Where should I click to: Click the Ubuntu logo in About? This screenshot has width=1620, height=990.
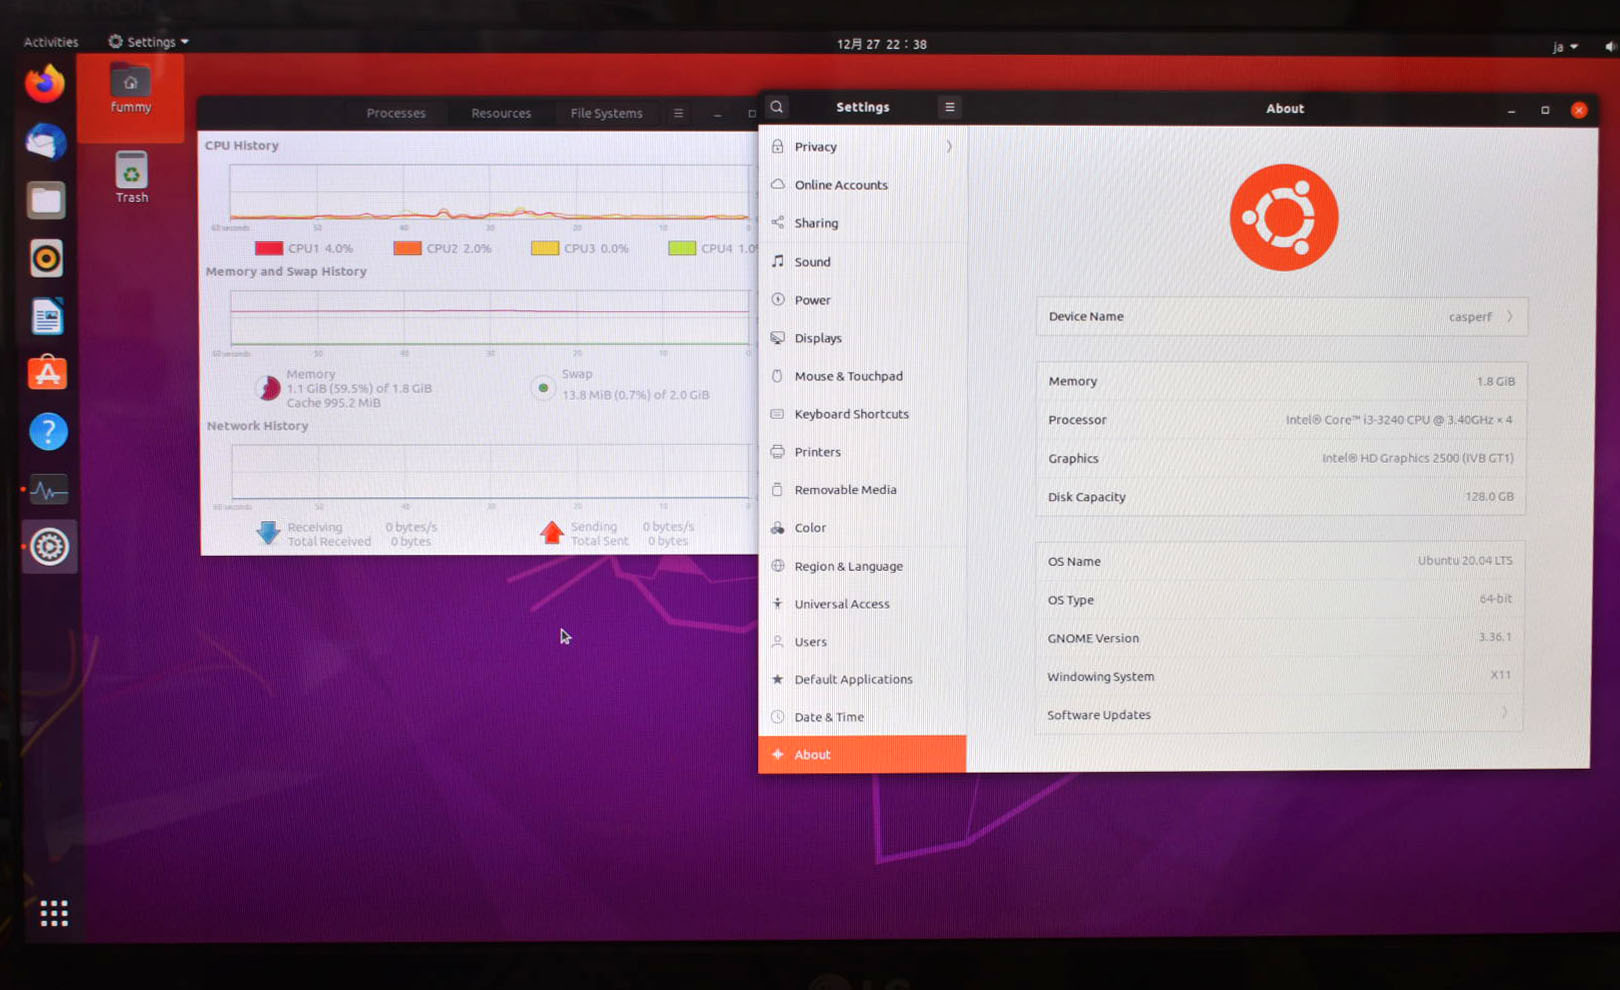(1284, 218)
